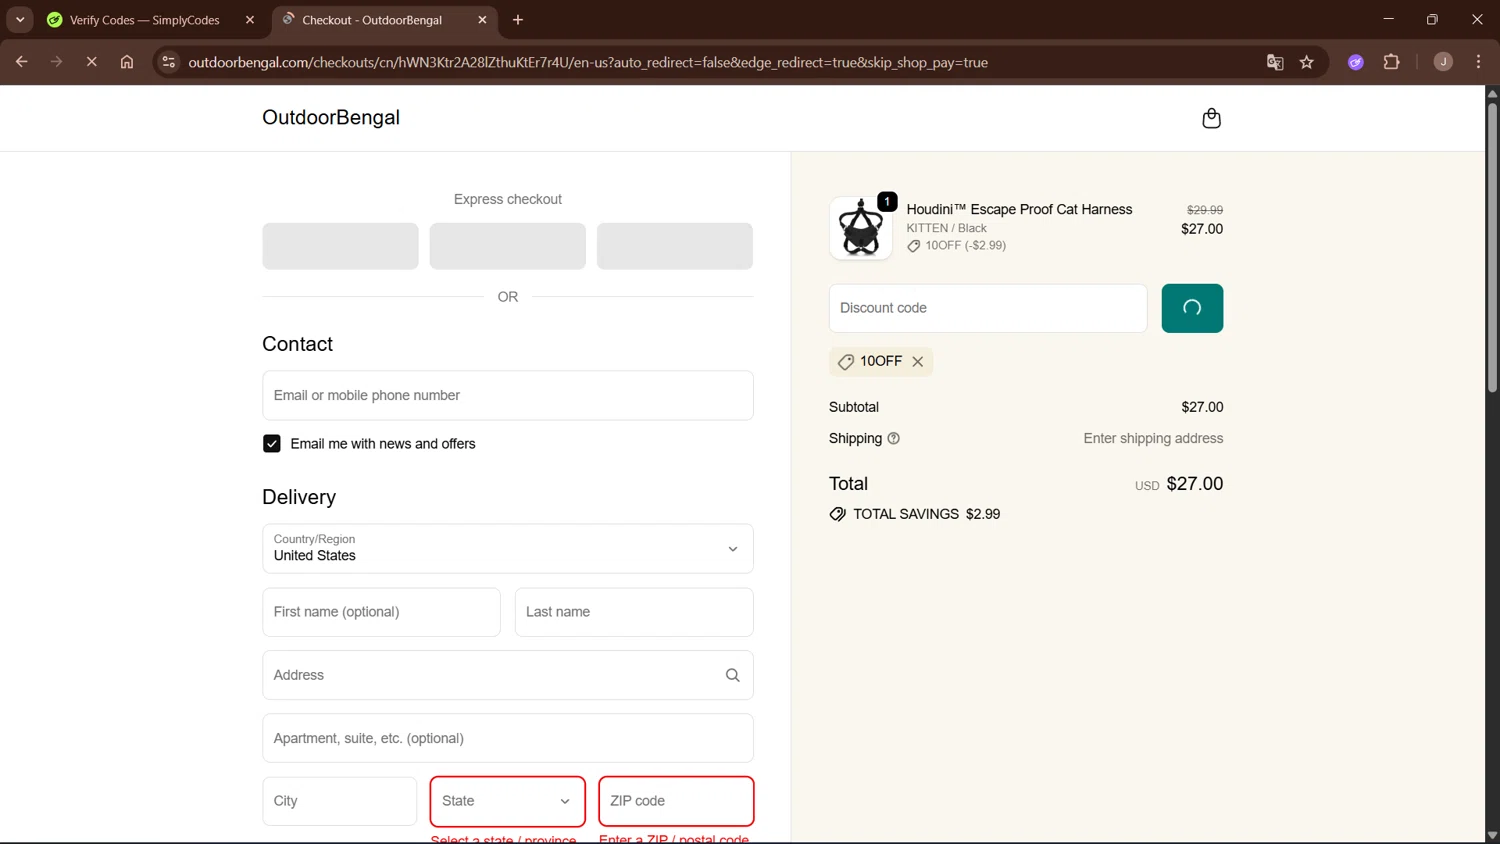Close the Checkout - OutdoorBengal tab
The height and width of the screenshot is (844, 1500).
click(x=482, y=20)
